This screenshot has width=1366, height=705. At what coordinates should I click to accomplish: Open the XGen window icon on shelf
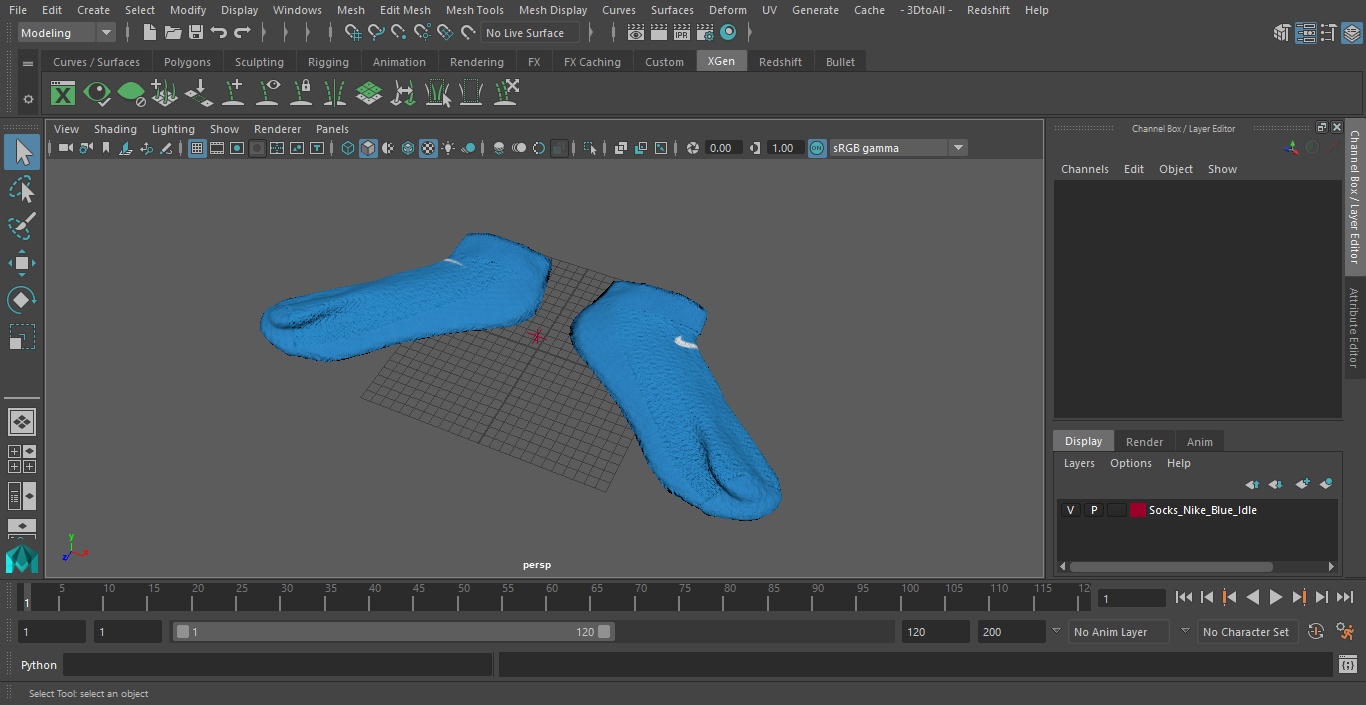pos(63,94)
